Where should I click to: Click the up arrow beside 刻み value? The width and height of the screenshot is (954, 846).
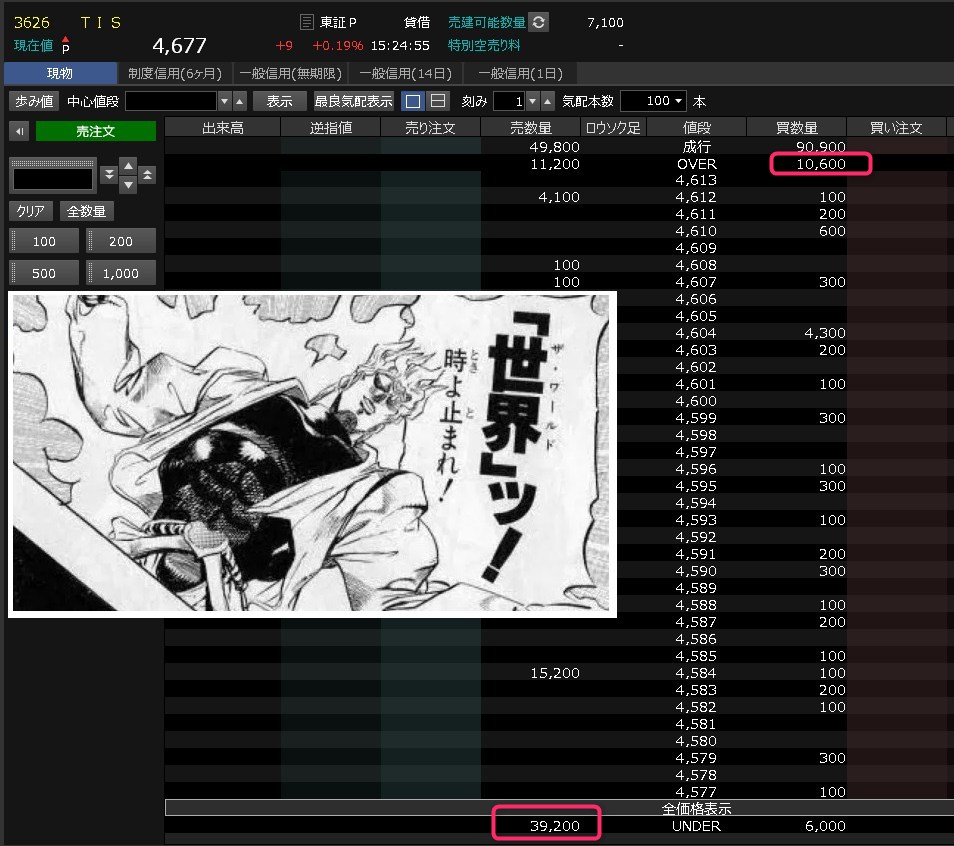coord(548,101)
